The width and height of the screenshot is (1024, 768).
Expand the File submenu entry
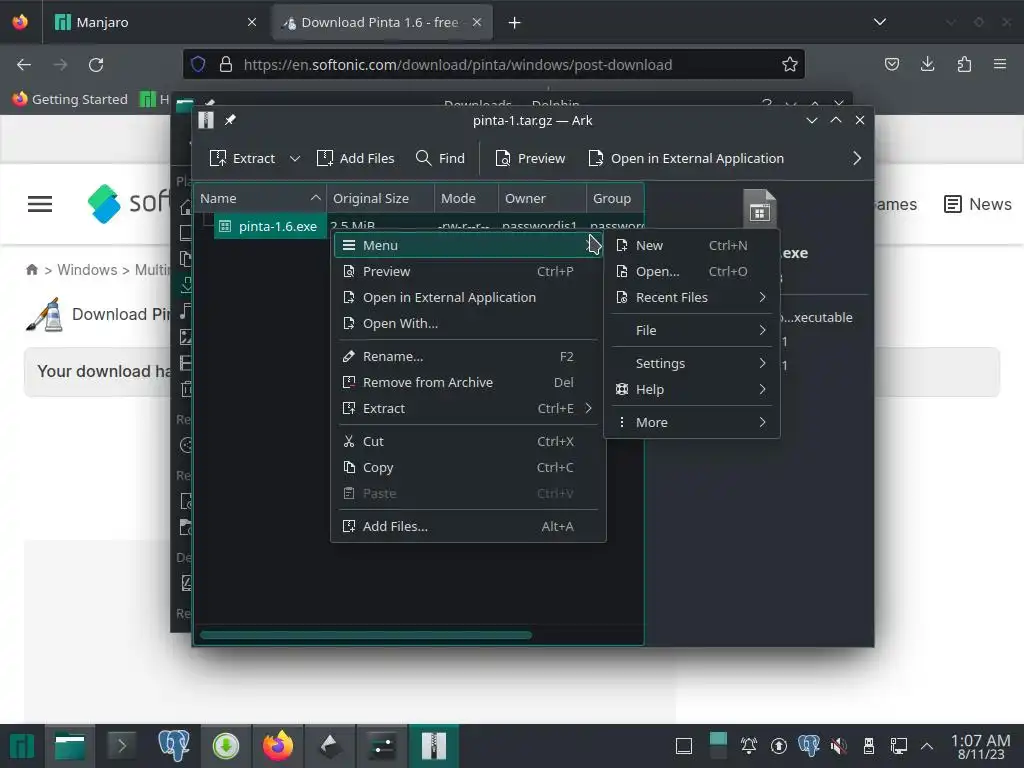tap(692, 330)
